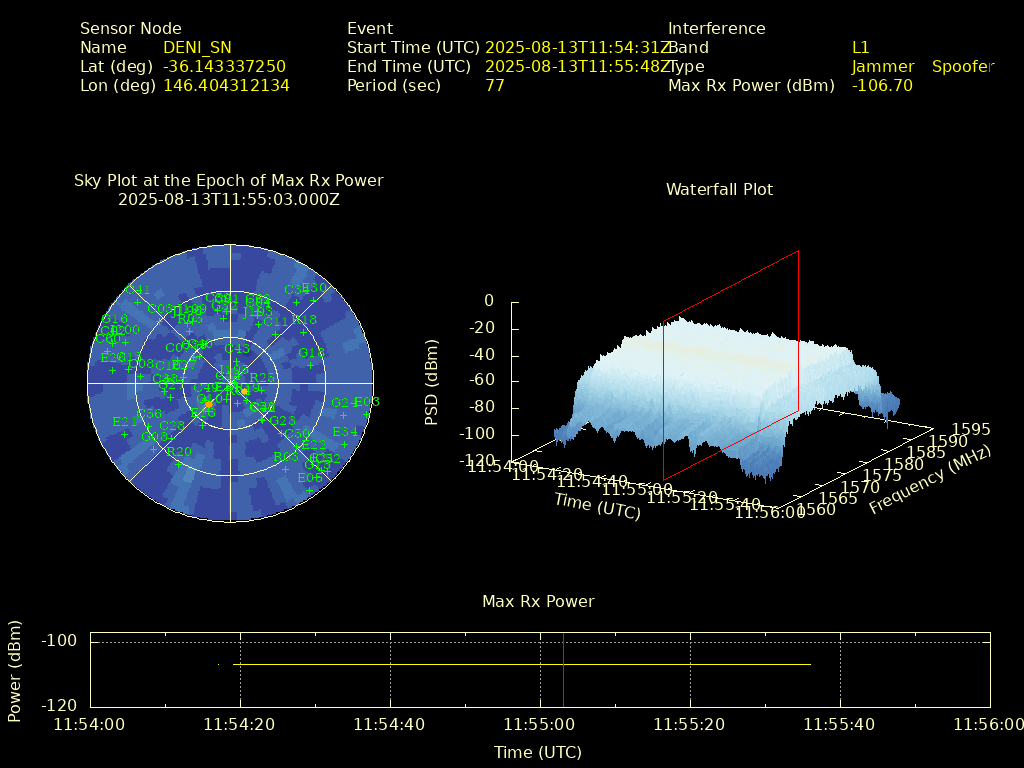This screenshot has height=768, width=1024.
Task: Click the R18 satellite marker
Action: point(304,332)
